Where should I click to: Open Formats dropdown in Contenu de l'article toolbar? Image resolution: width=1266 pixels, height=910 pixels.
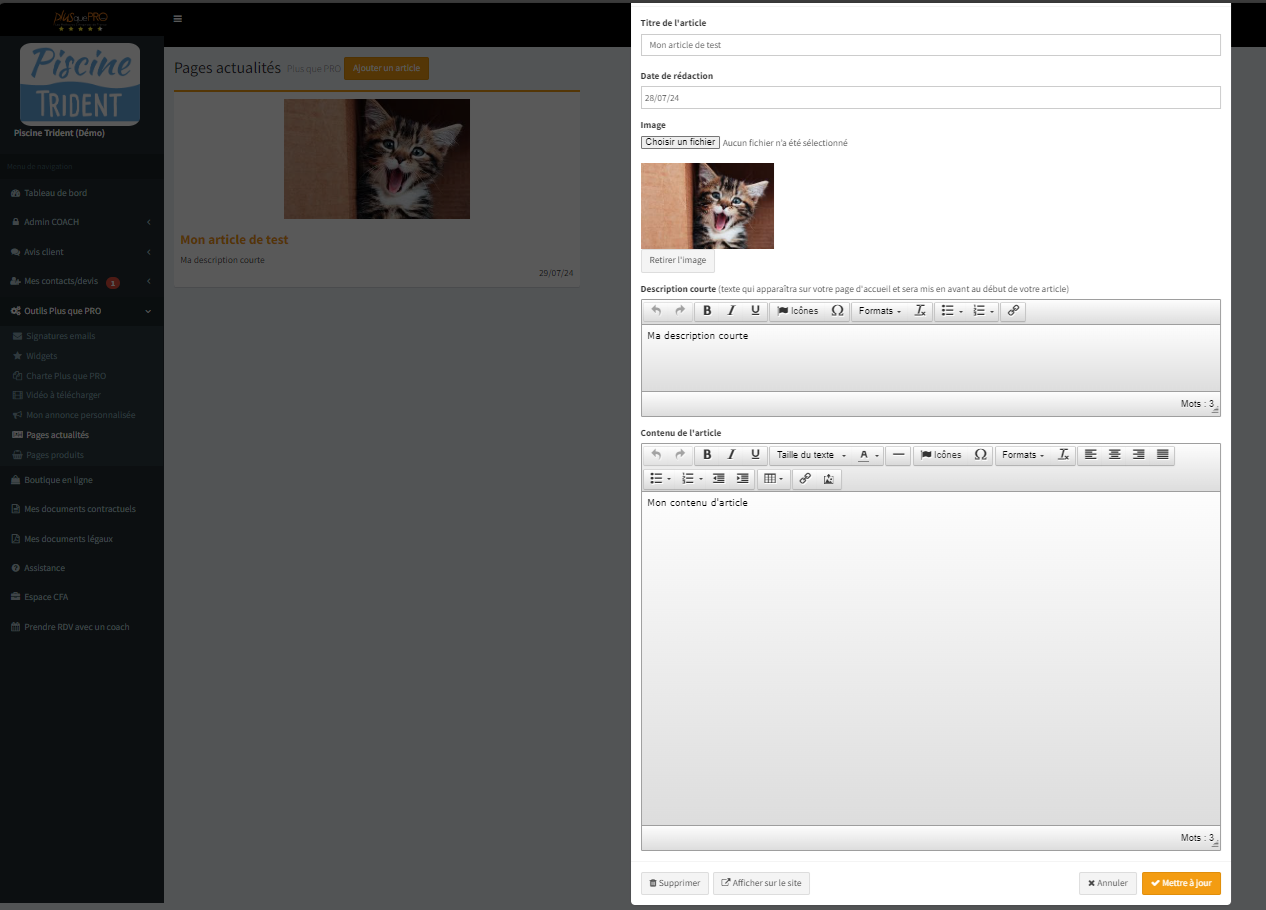coord(1023,455)
